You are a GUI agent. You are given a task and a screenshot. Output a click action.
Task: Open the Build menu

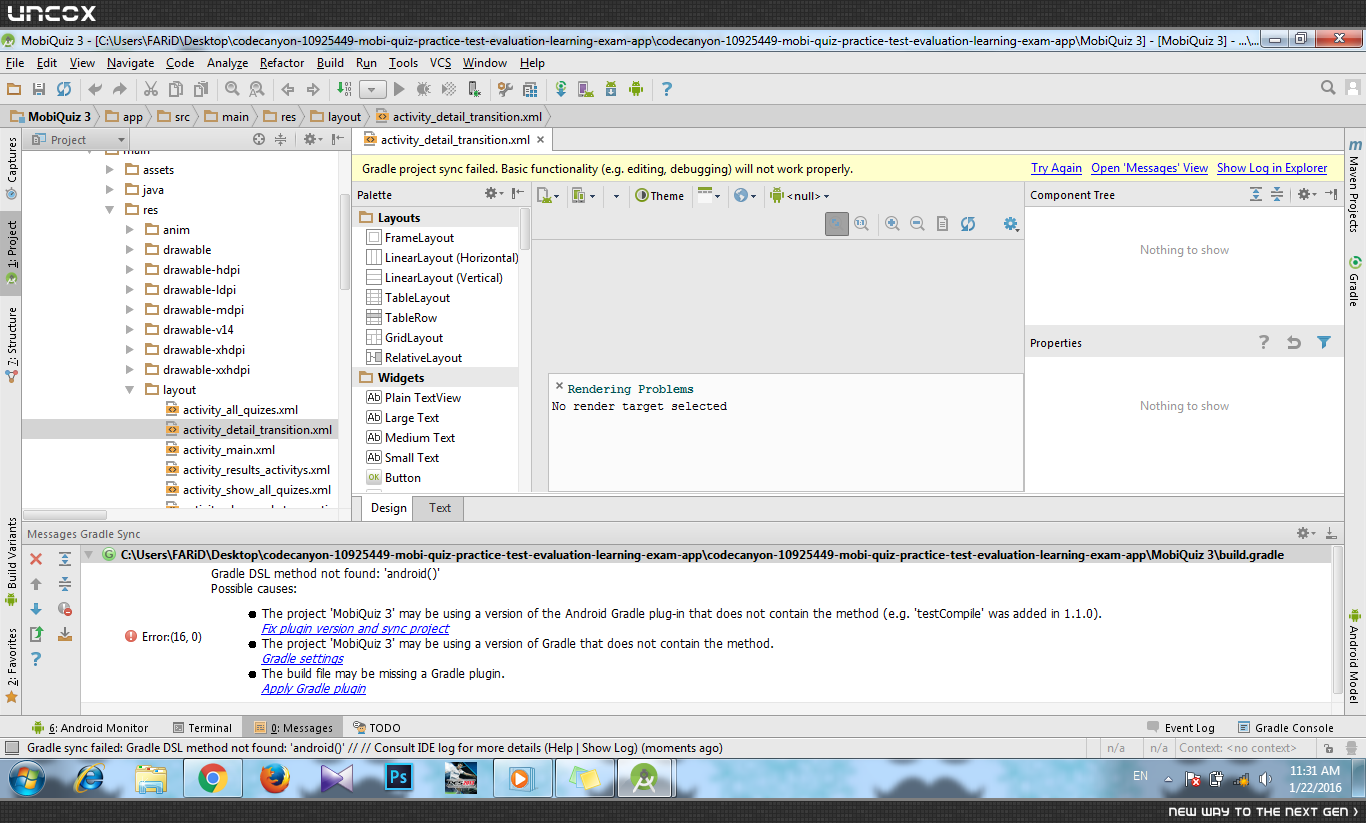[x=330, y=63]
